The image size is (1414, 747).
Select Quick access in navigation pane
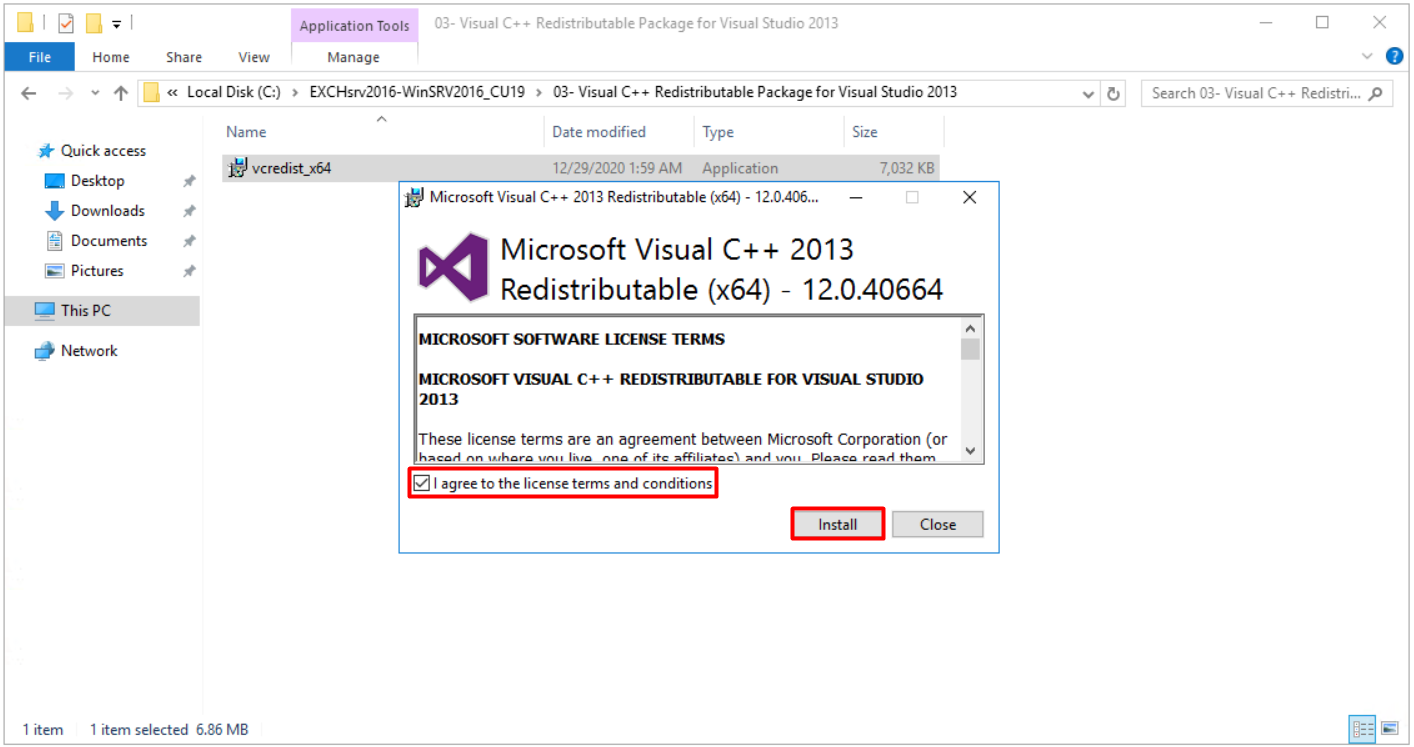(103, 151)
